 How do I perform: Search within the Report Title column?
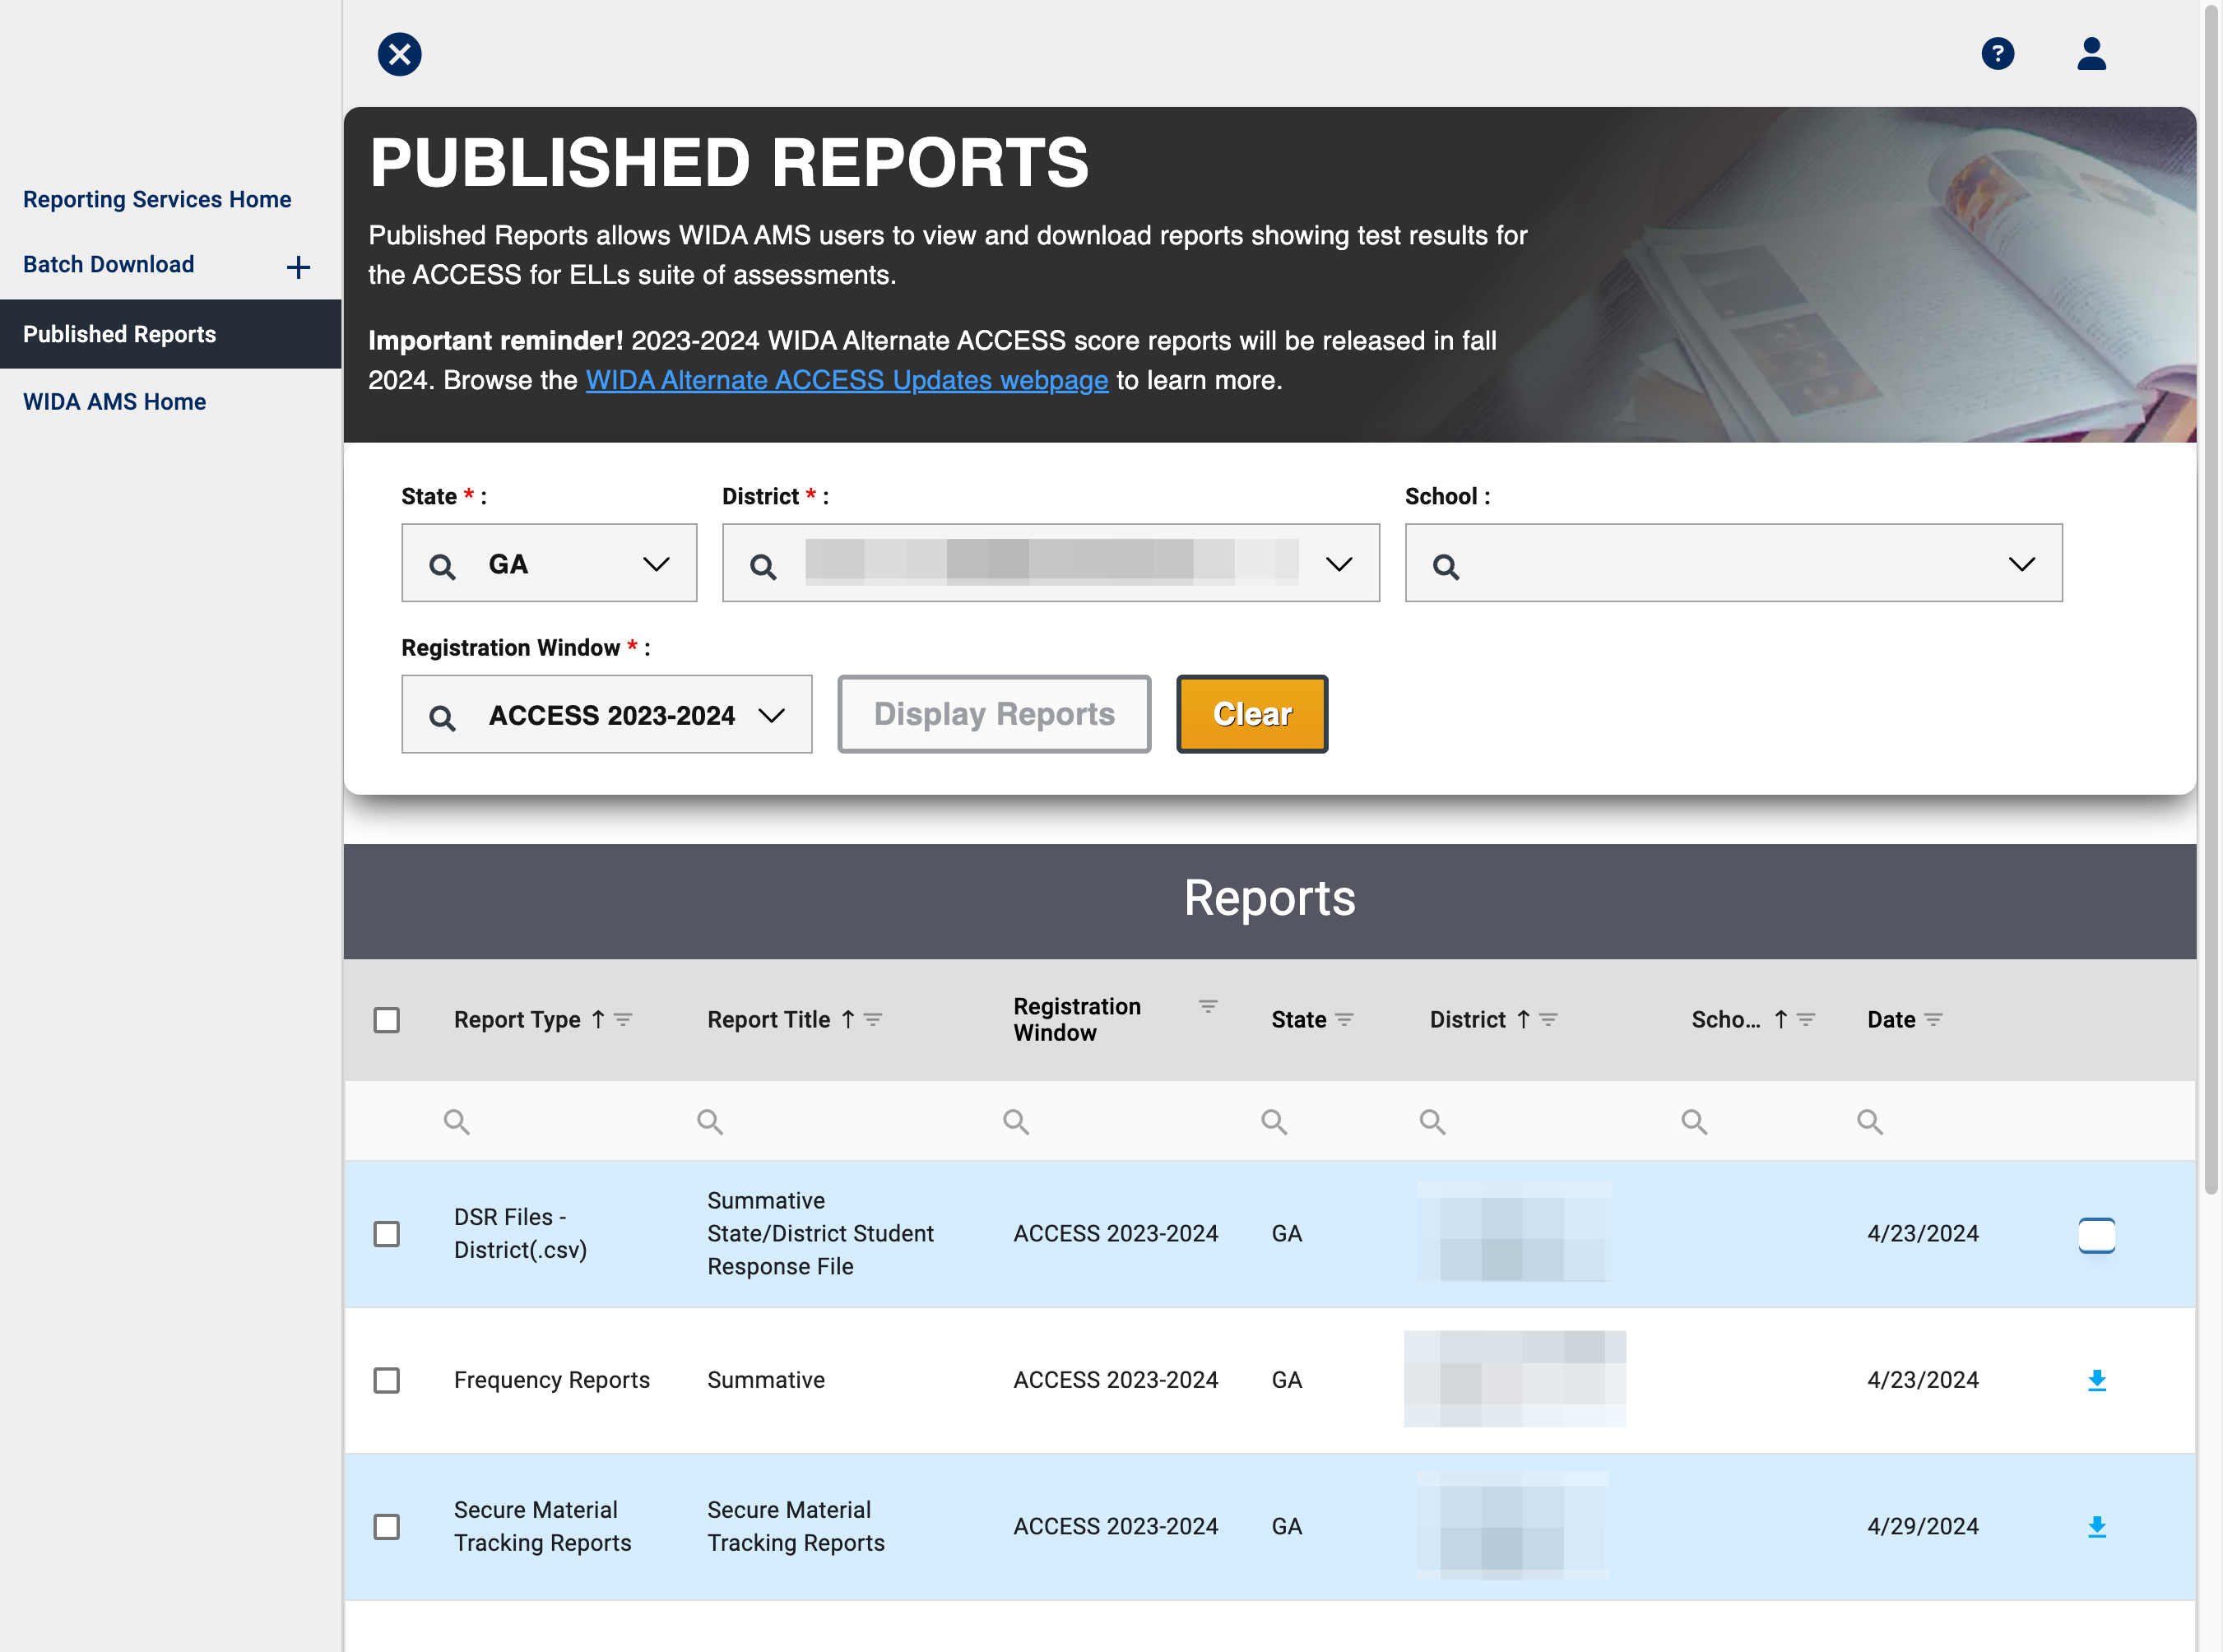point(710,1121)
